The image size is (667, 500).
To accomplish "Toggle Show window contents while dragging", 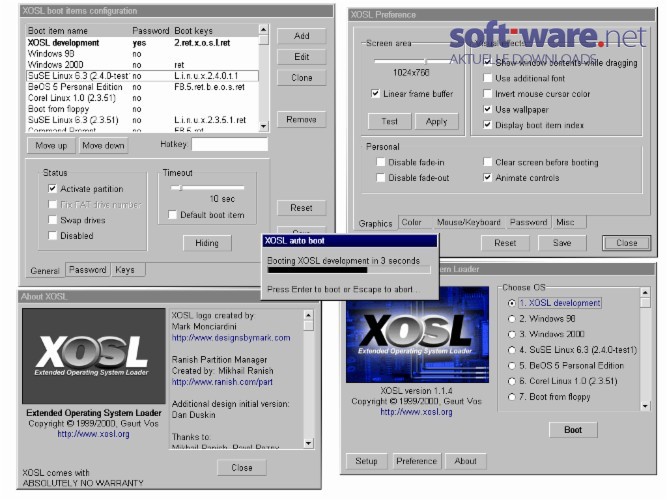I will click(487, 63).
